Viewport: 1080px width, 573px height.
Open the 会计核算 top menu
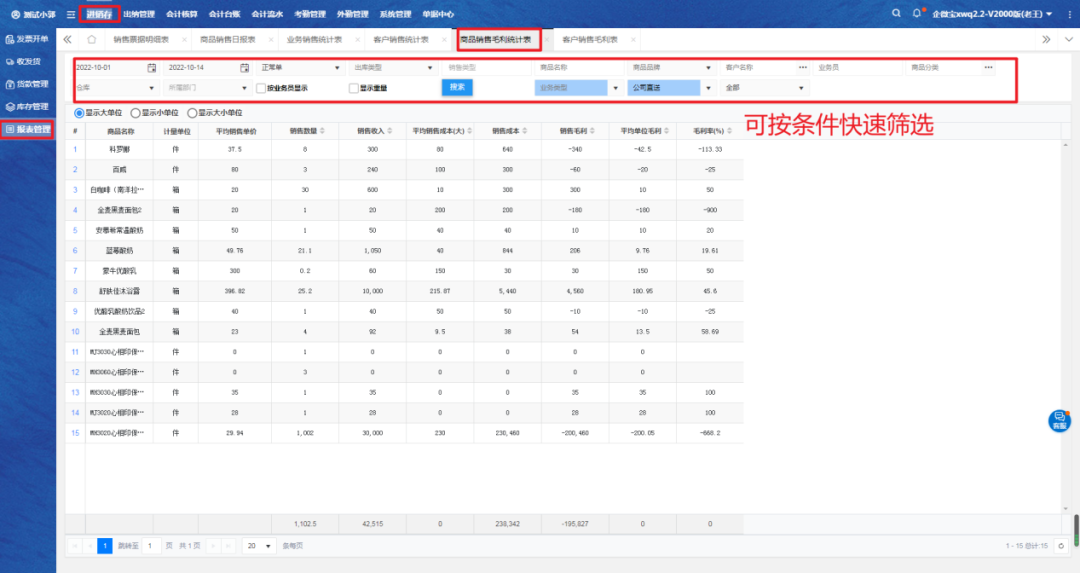coord(181,14)
